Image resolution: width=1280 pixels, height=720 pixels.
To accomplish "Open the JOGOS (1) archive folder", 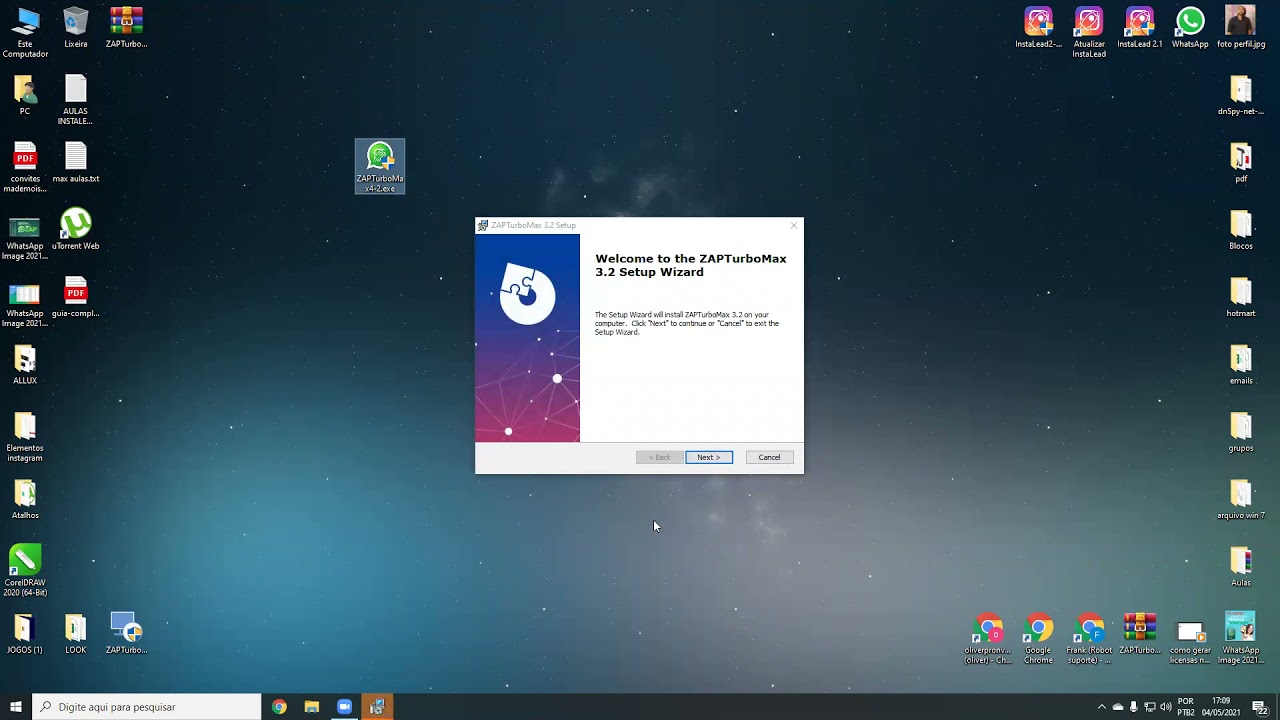I will pos(25,633).
